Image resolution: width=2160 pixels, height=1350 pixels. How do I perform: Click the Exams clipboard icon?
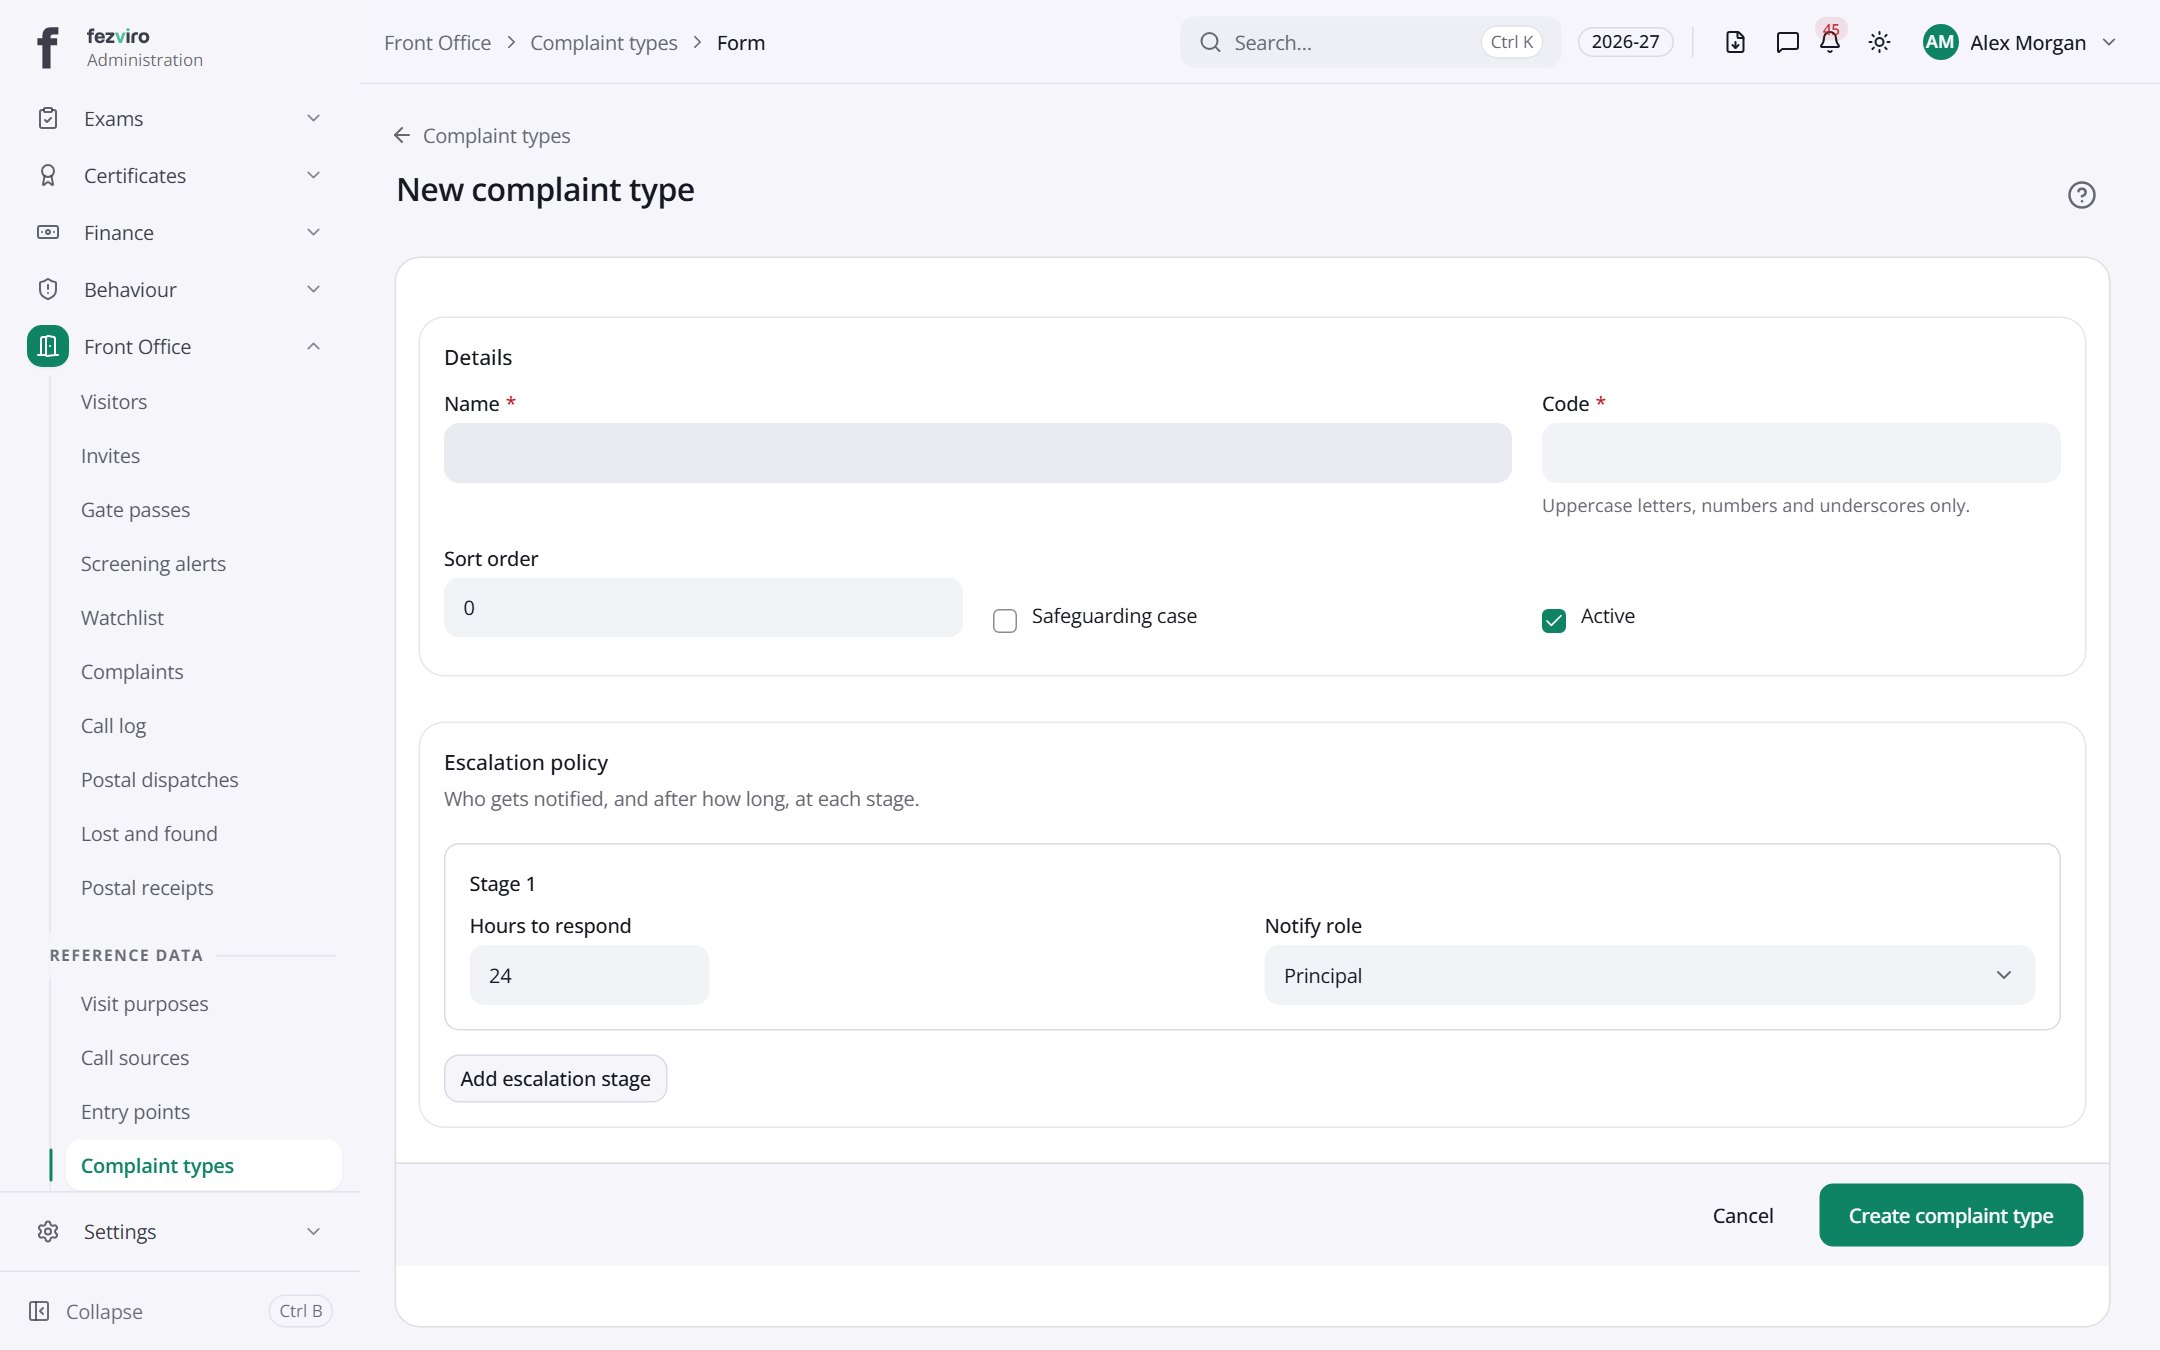tap(48, 119)
